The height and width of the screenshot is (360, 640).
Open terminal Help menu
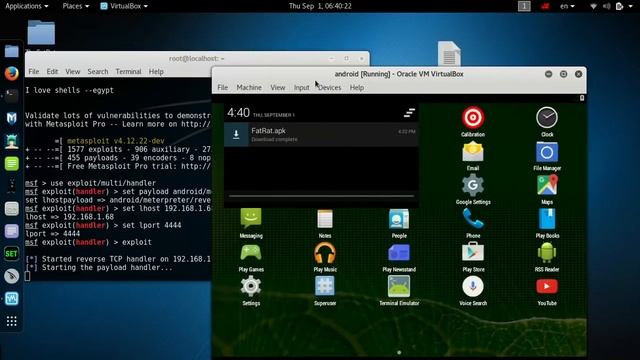point(156,71)
